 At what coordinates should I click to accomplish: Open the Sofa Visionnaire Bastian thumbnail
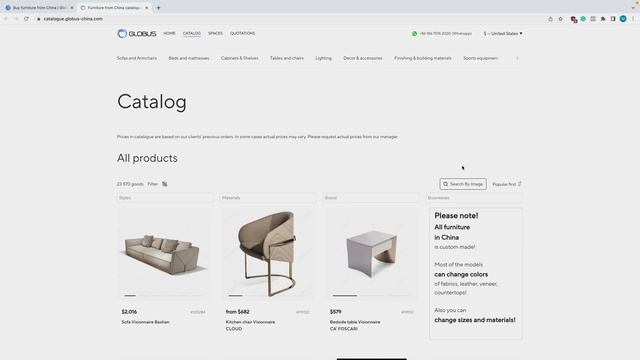point(163,253)
